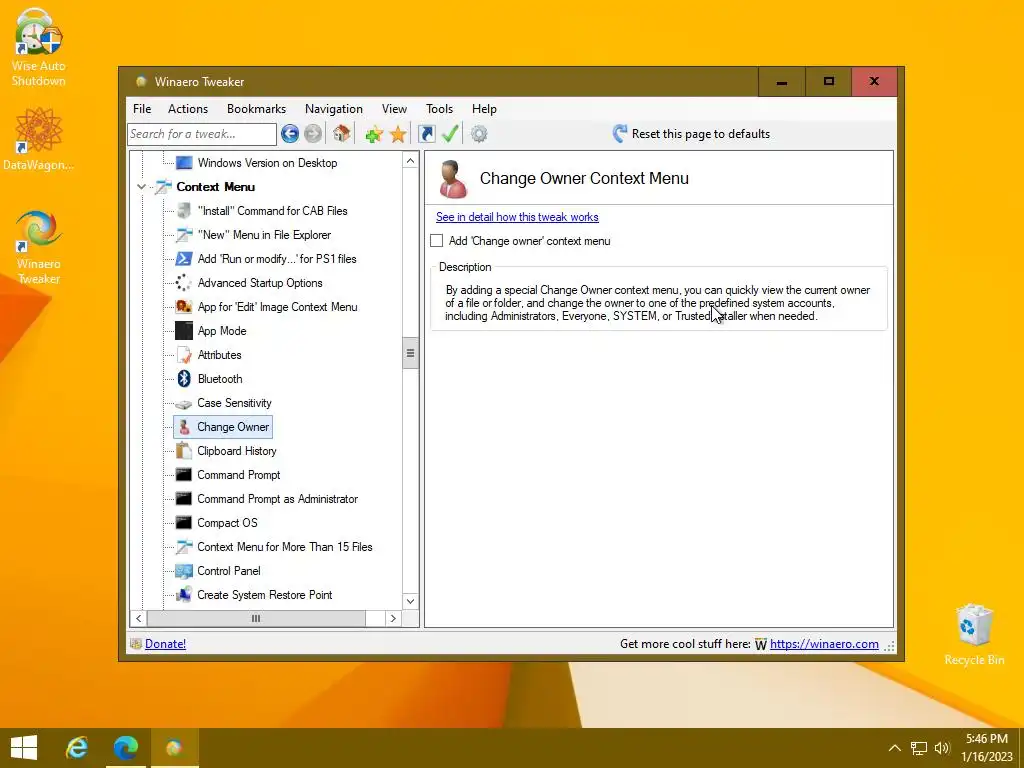Click the horizontal scrollbar right arrow
Image resolution: width=1024 pixels, height=768 pixels.
pyautogui.click(x=392, y=618)
